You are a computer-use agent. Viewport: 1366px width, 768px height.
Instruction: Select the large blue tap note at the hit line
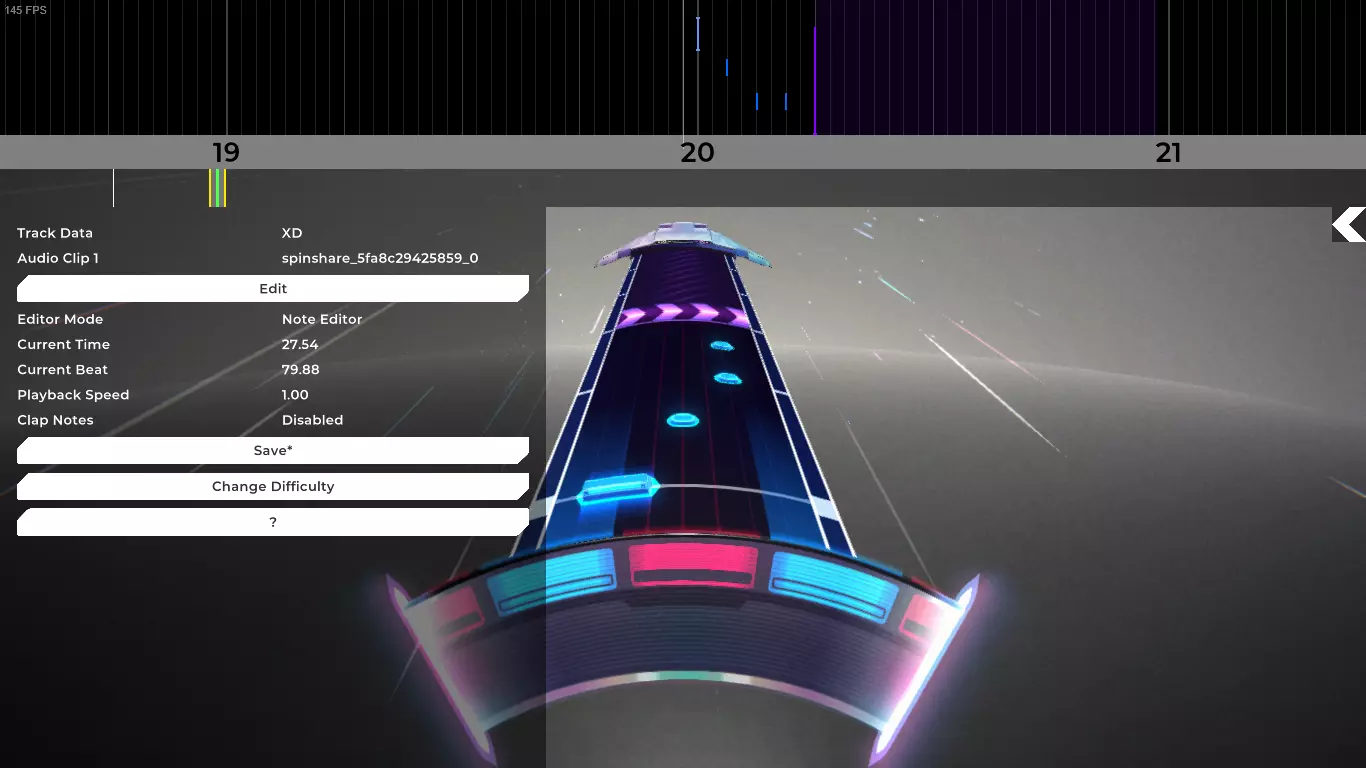coord(619,490)
